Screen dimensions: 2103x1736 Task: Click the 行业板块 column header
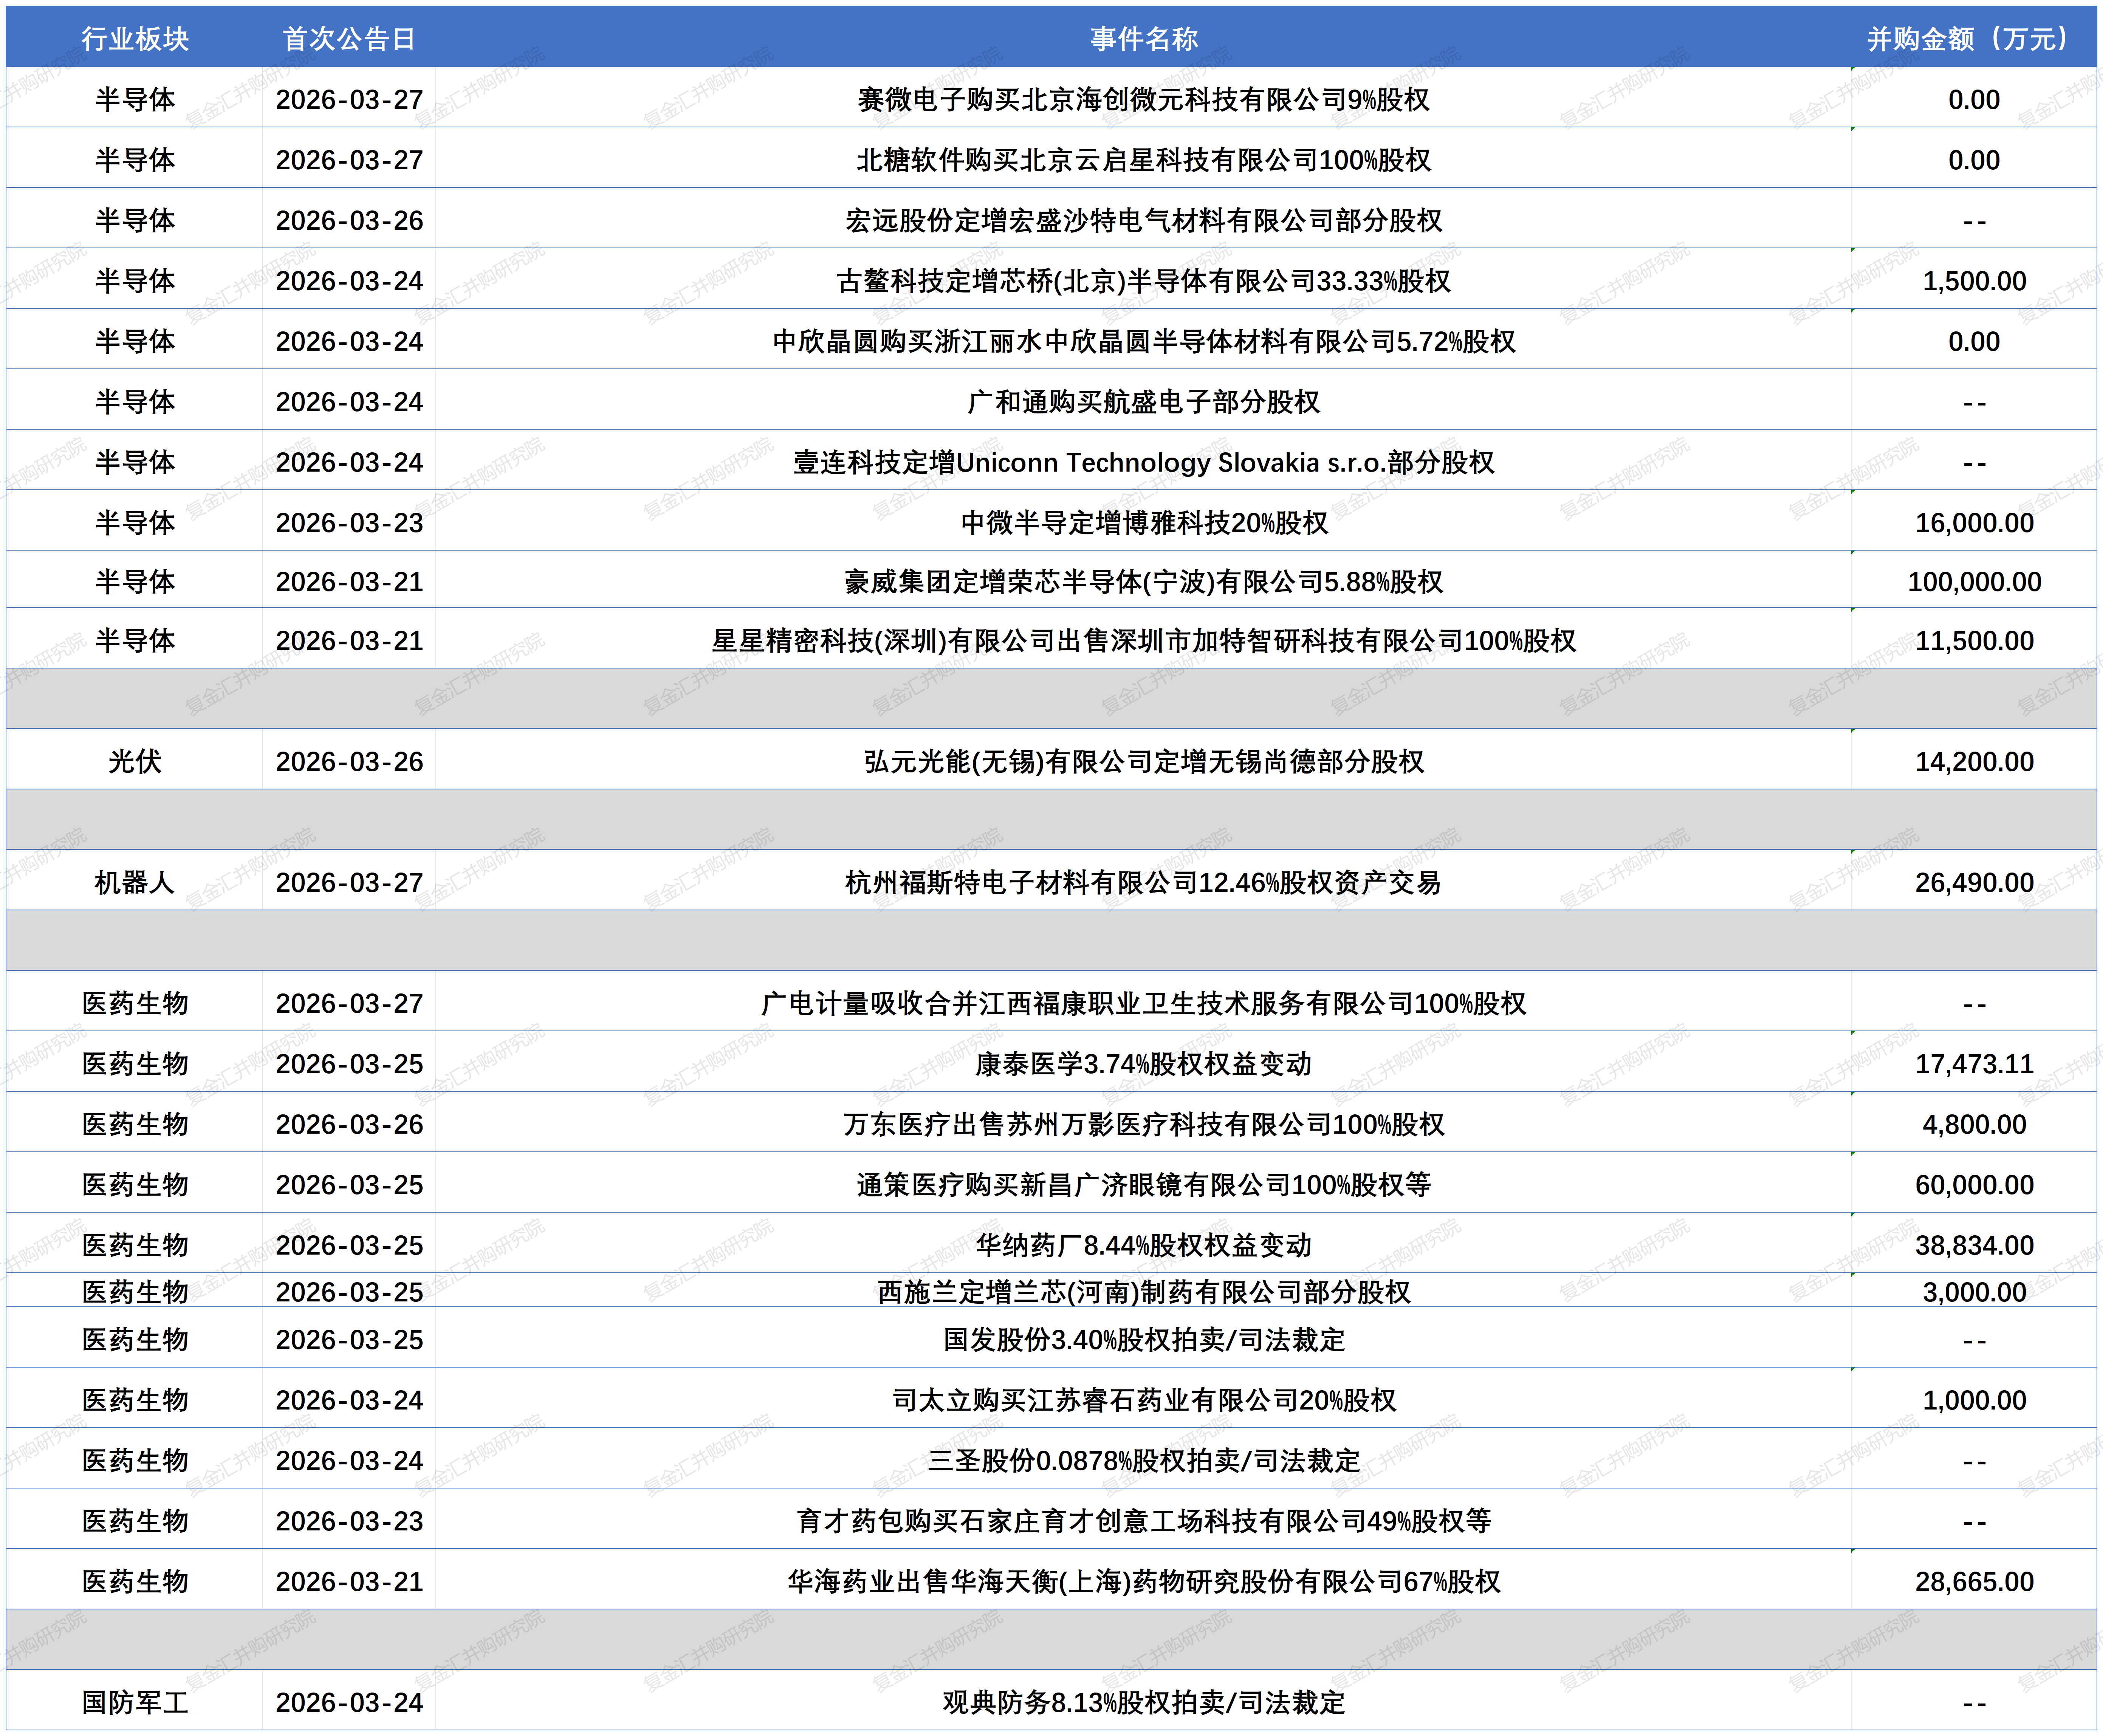(135, 39)
